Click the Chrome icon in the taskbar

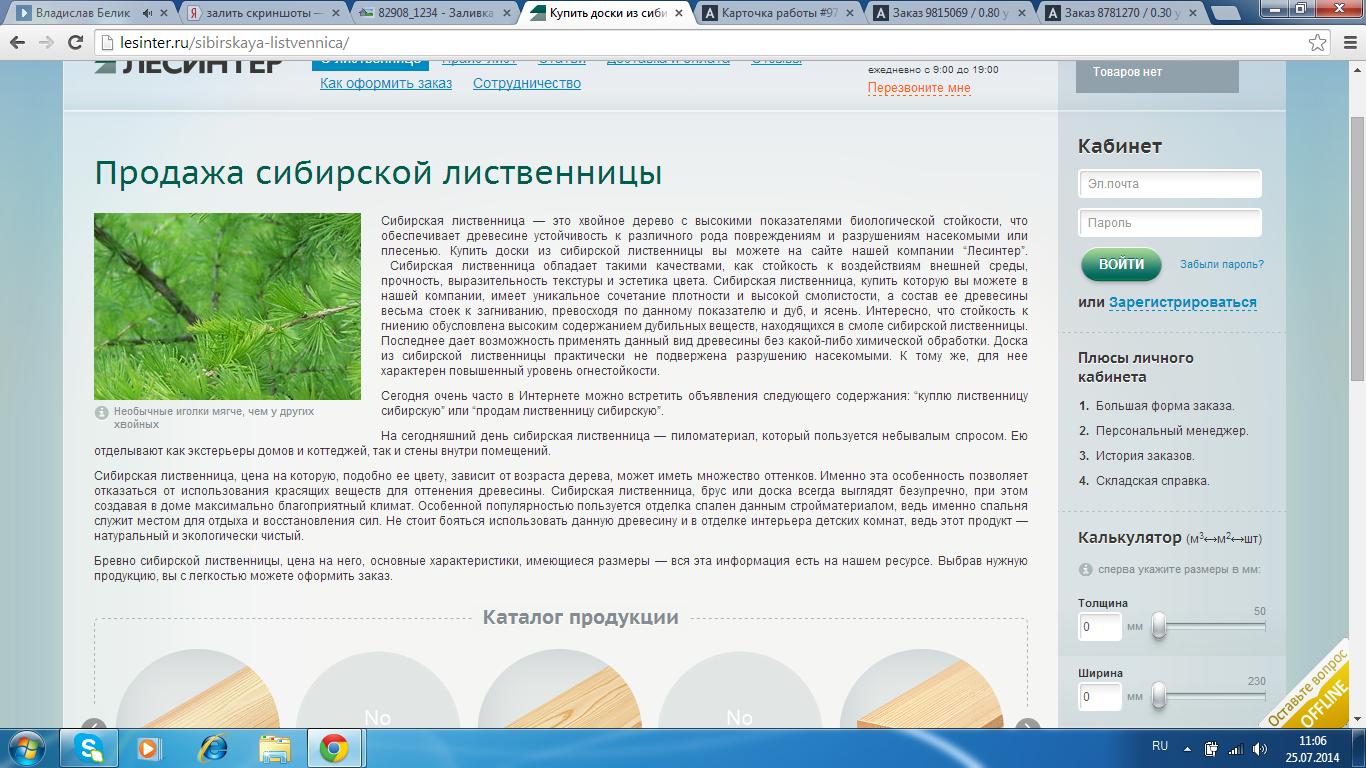pyautogui.click(x=334, y=748)
